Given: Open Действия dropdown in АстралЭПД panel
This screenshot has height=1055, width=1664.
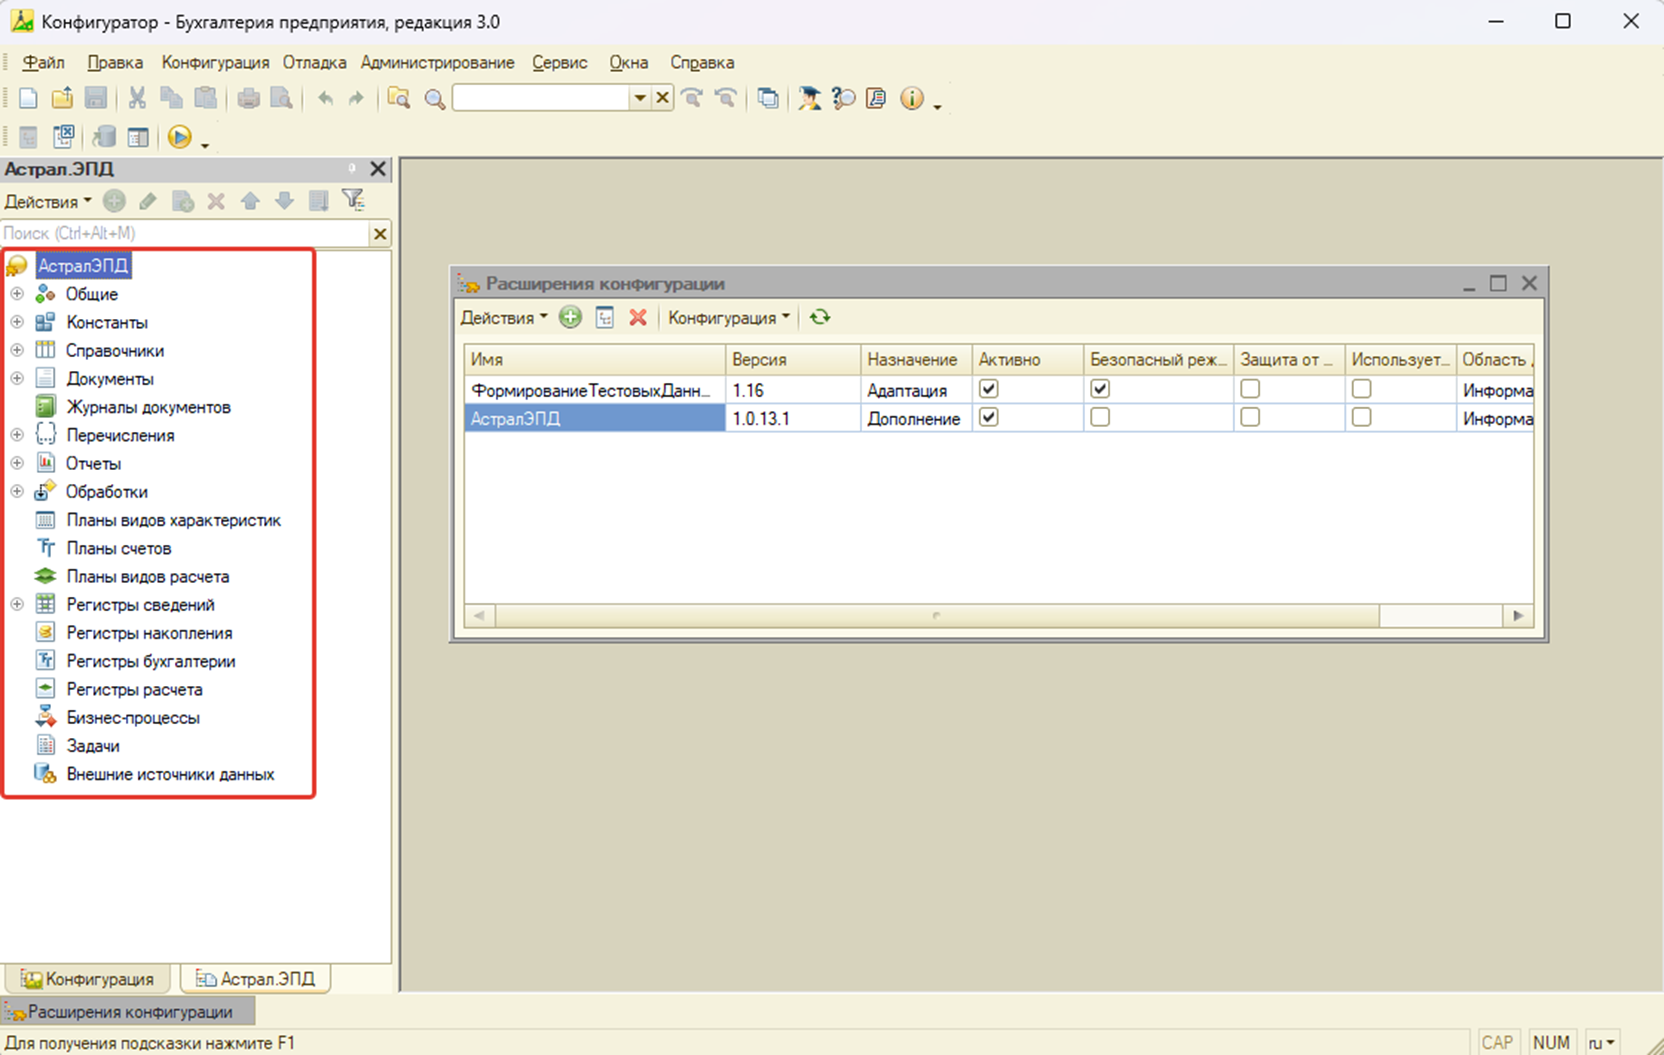Looking at the screenshot, I should (47, 201).
